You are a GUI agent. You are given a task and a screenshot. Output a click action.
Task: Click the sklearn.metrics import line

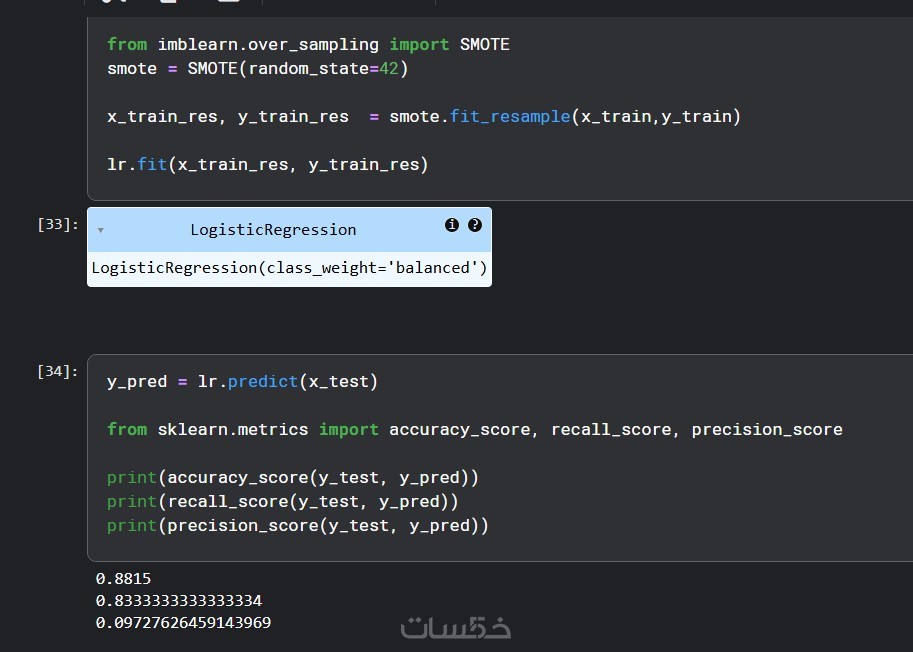click(474, 430)
